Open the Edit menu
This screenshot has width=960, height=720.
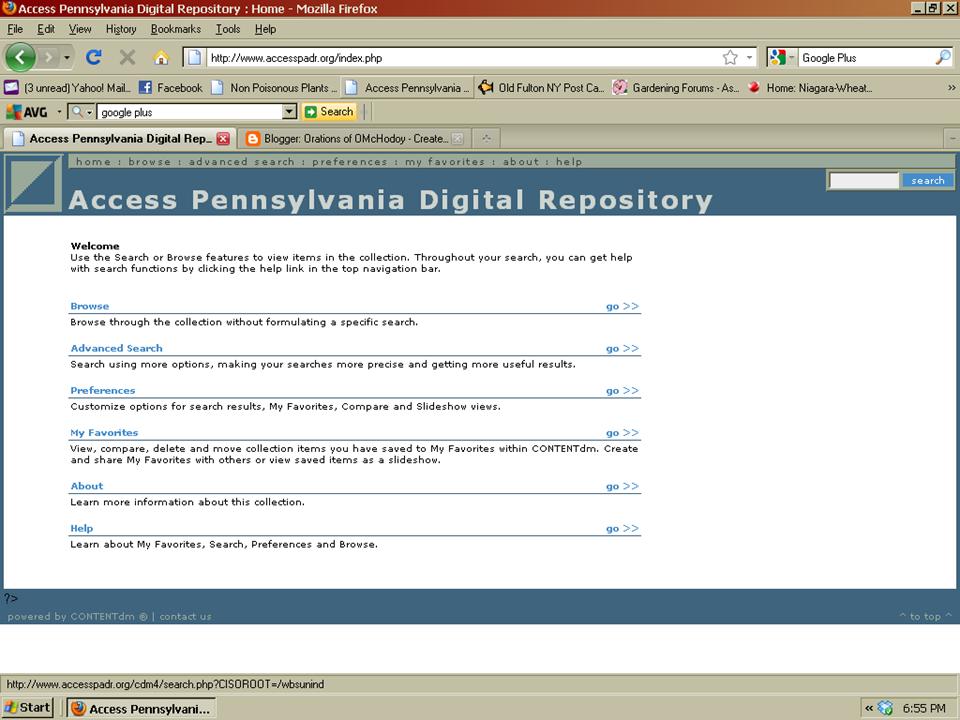(46, 29)
